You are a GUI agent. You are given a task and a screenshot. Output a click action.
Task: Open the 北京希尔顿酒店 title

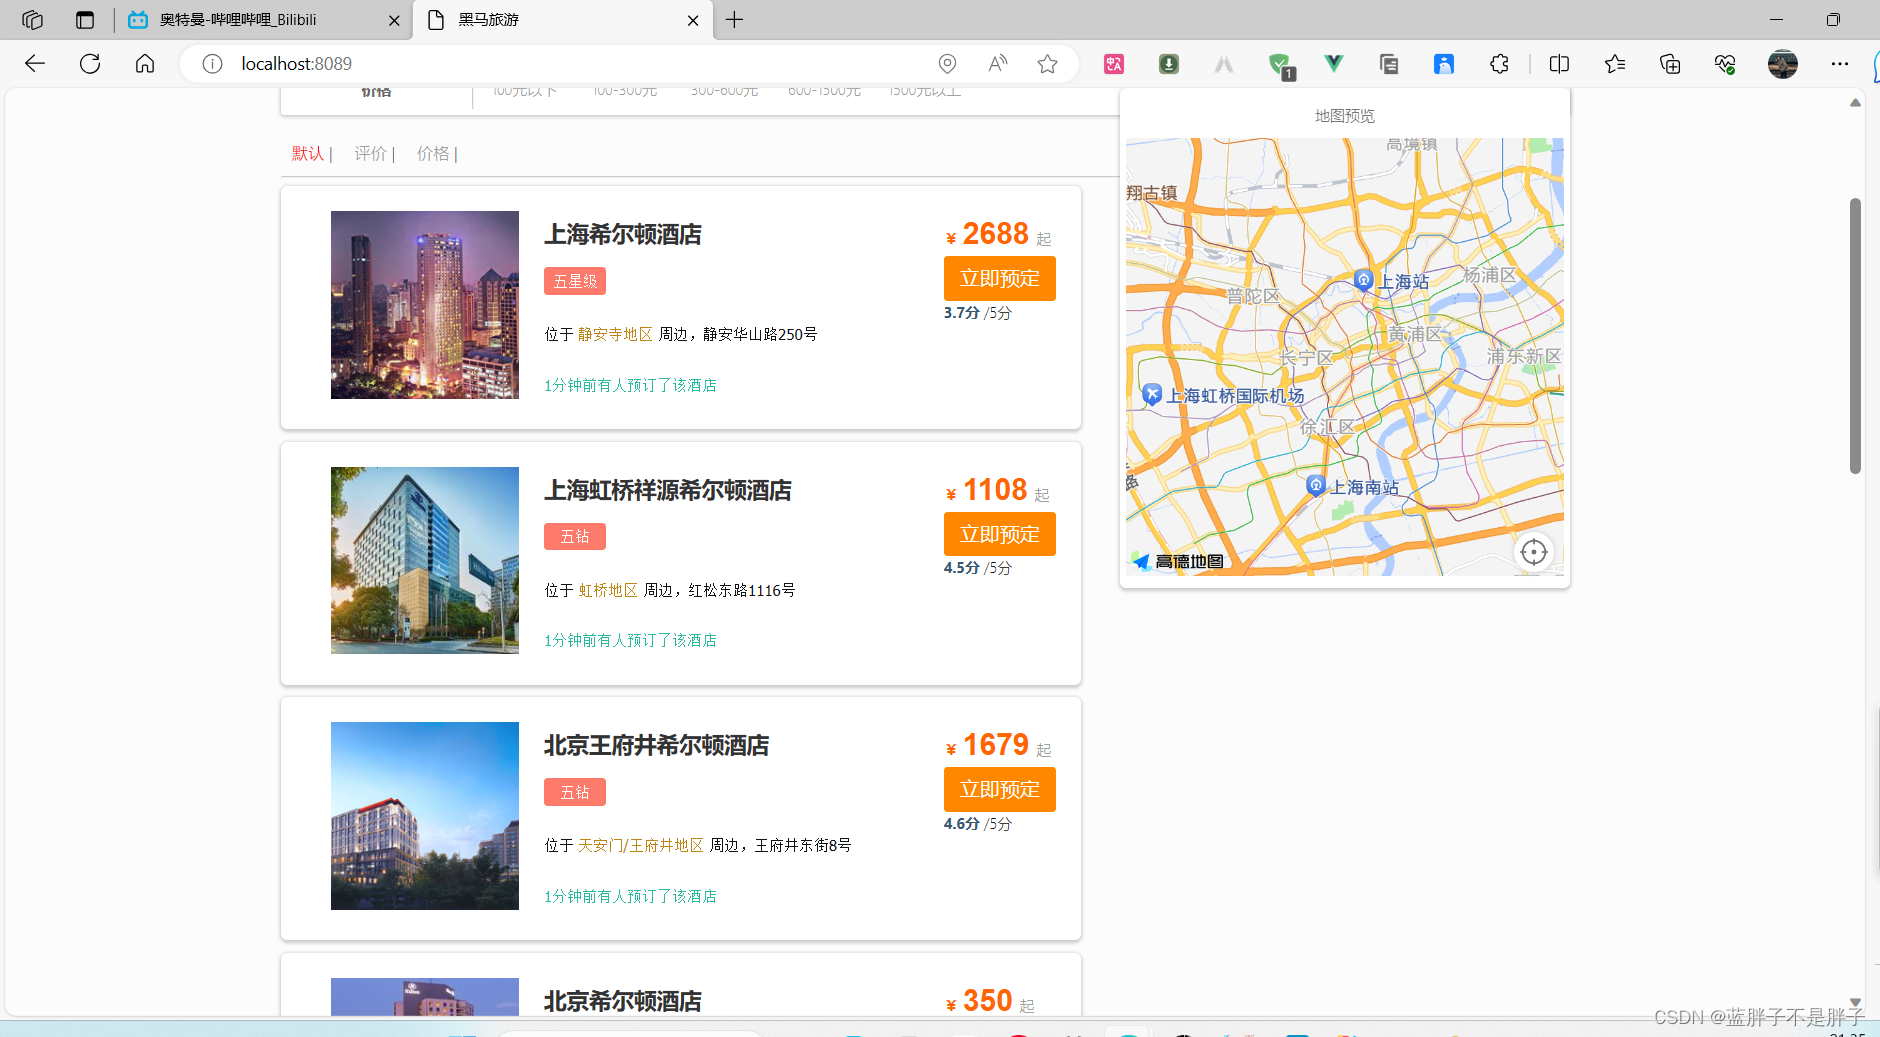point(622,1001)
